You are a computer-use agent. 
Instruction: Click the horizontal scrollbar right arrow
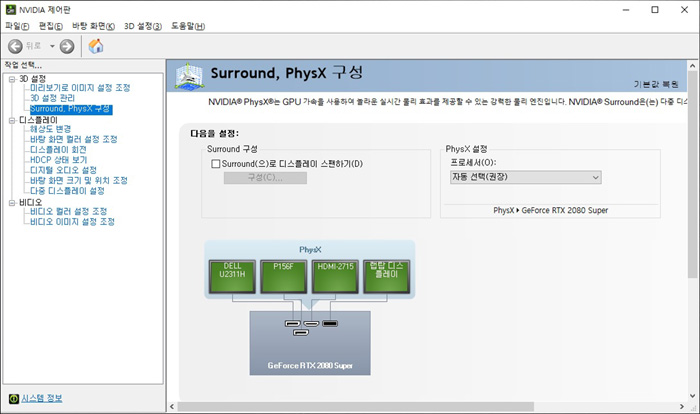(682, 406)
